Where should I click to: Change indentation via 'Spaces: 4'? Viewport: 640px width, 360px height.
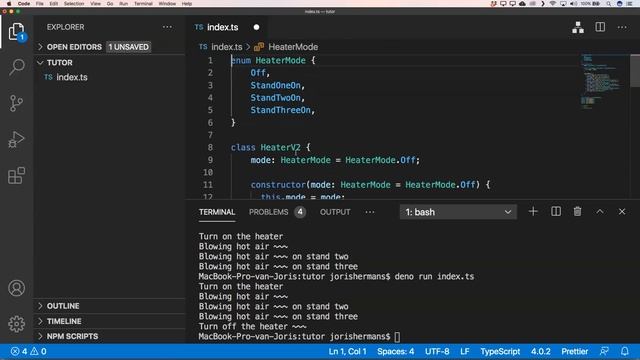[396, 351]
